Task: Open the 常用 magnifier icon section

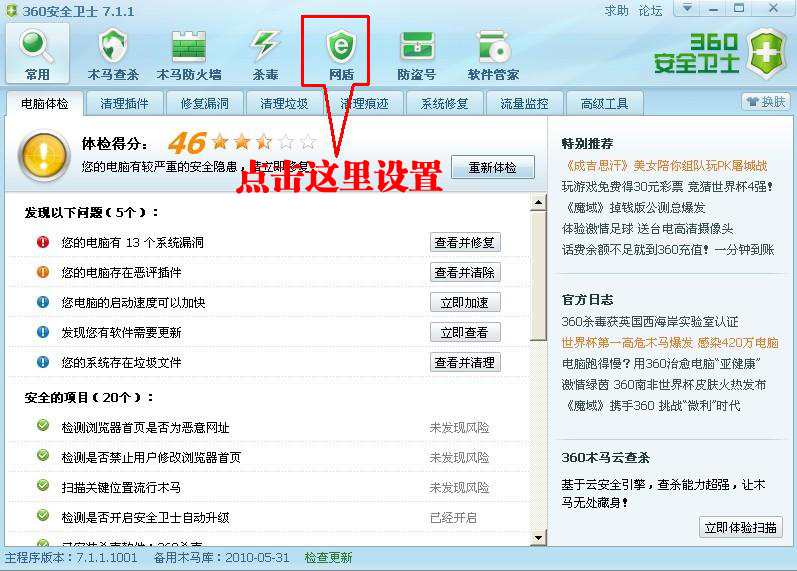Action: click(x=37, y=54)
